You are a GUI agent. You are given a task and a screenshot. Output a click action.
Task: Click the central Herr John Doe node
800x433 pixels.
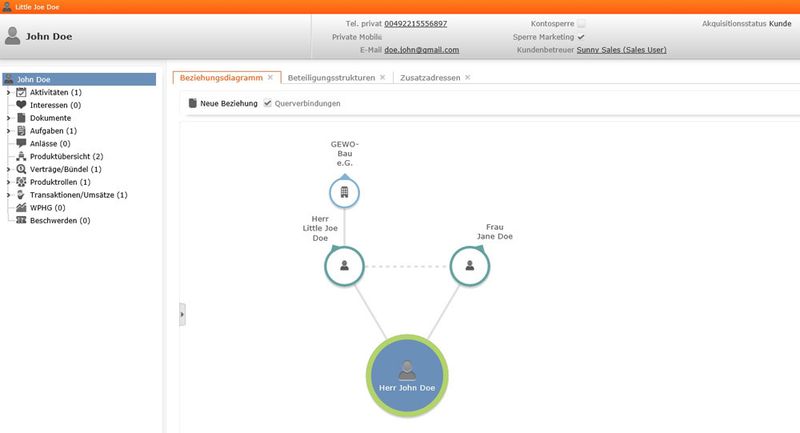pyautogui.click(x=407, y=376)
